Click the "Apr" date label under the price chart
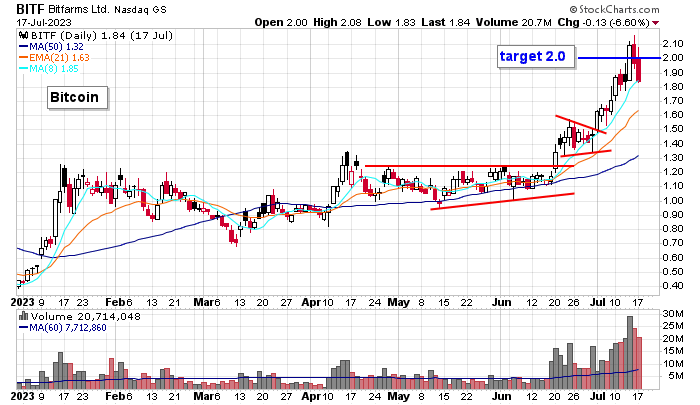The image size is (700, 405). click(311, 302)
